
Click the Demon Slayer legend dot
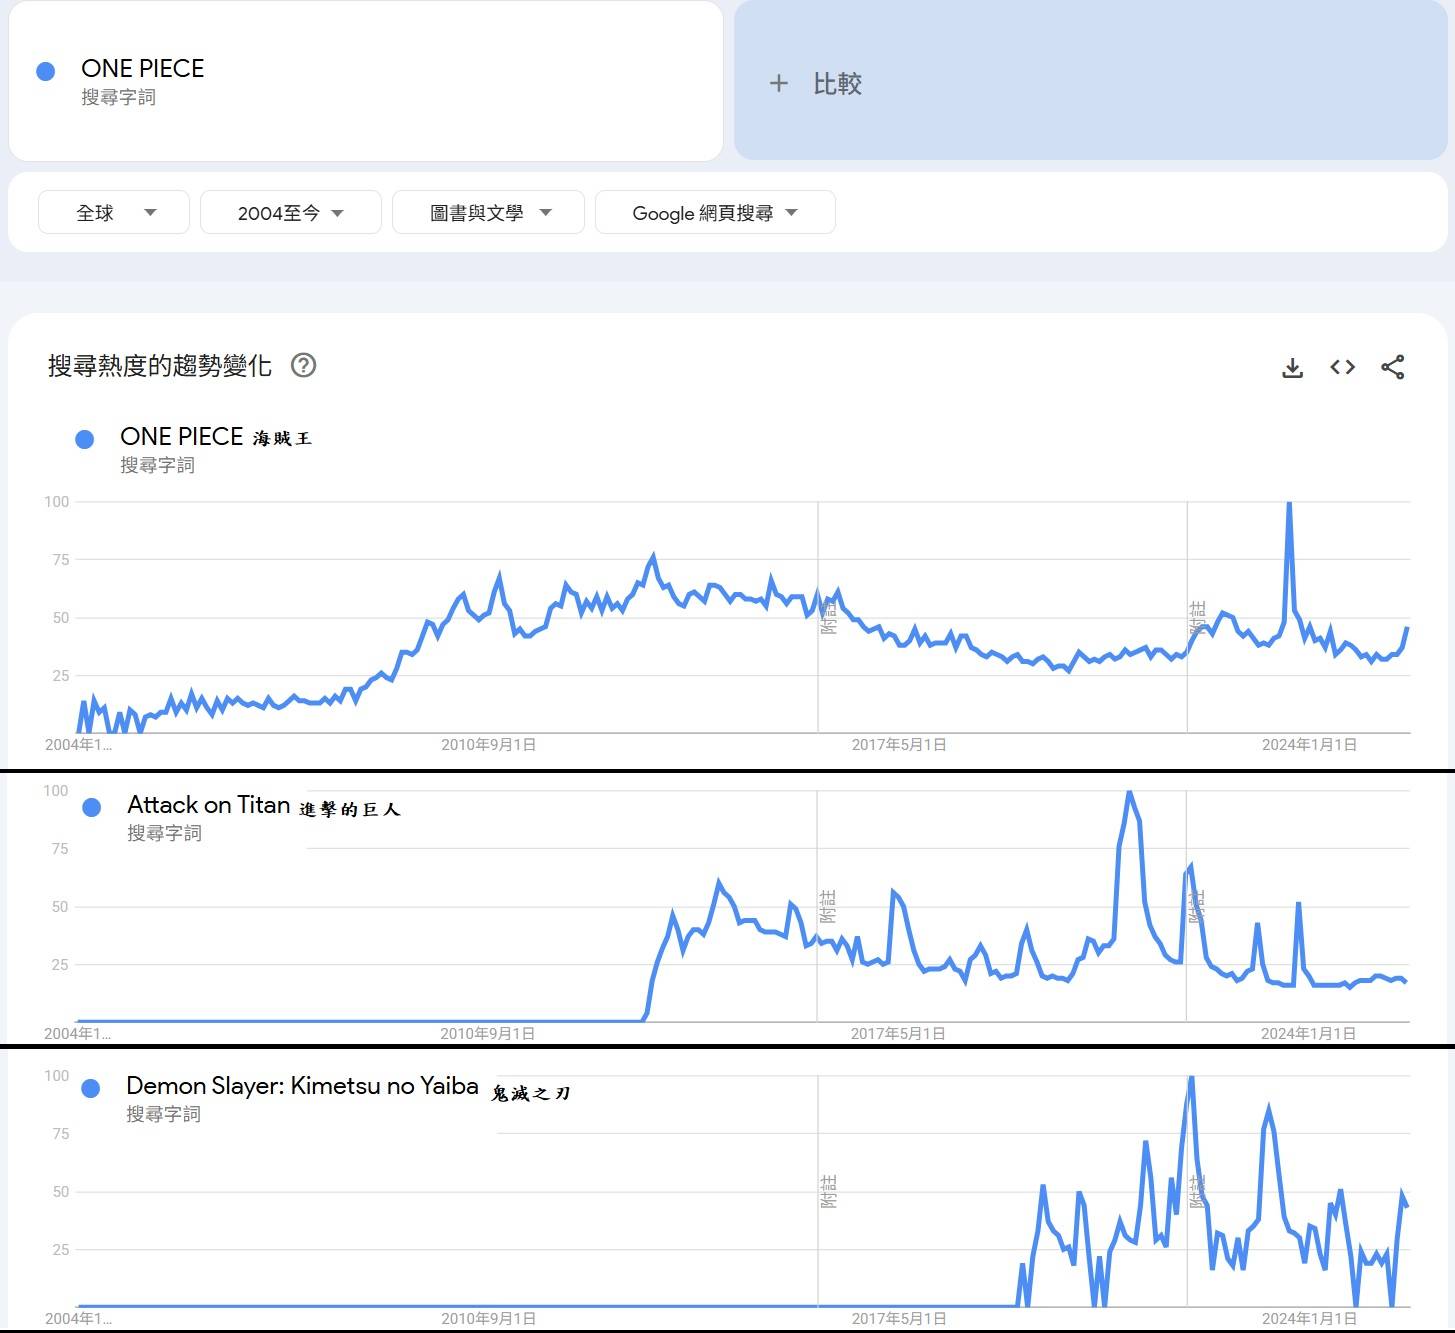91,1088
